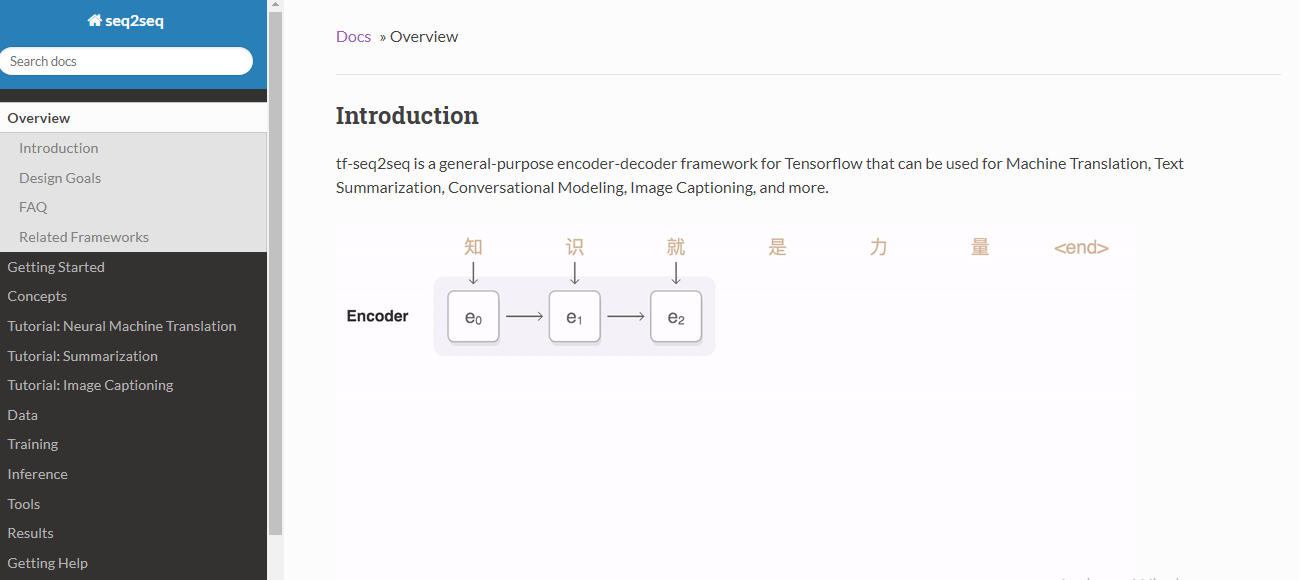
Task: Click the Encoder label in diagram
Action: pos(377,316)
